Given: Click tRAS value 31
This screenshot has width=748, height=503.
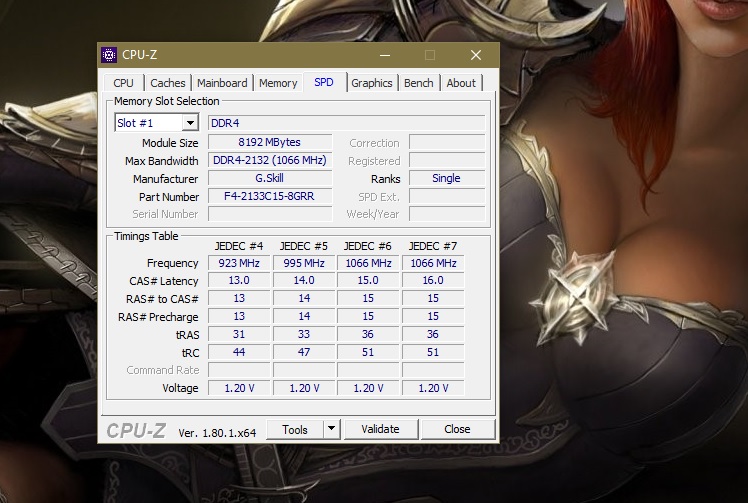Looking at the screenshot, I should tap(239, 334).
